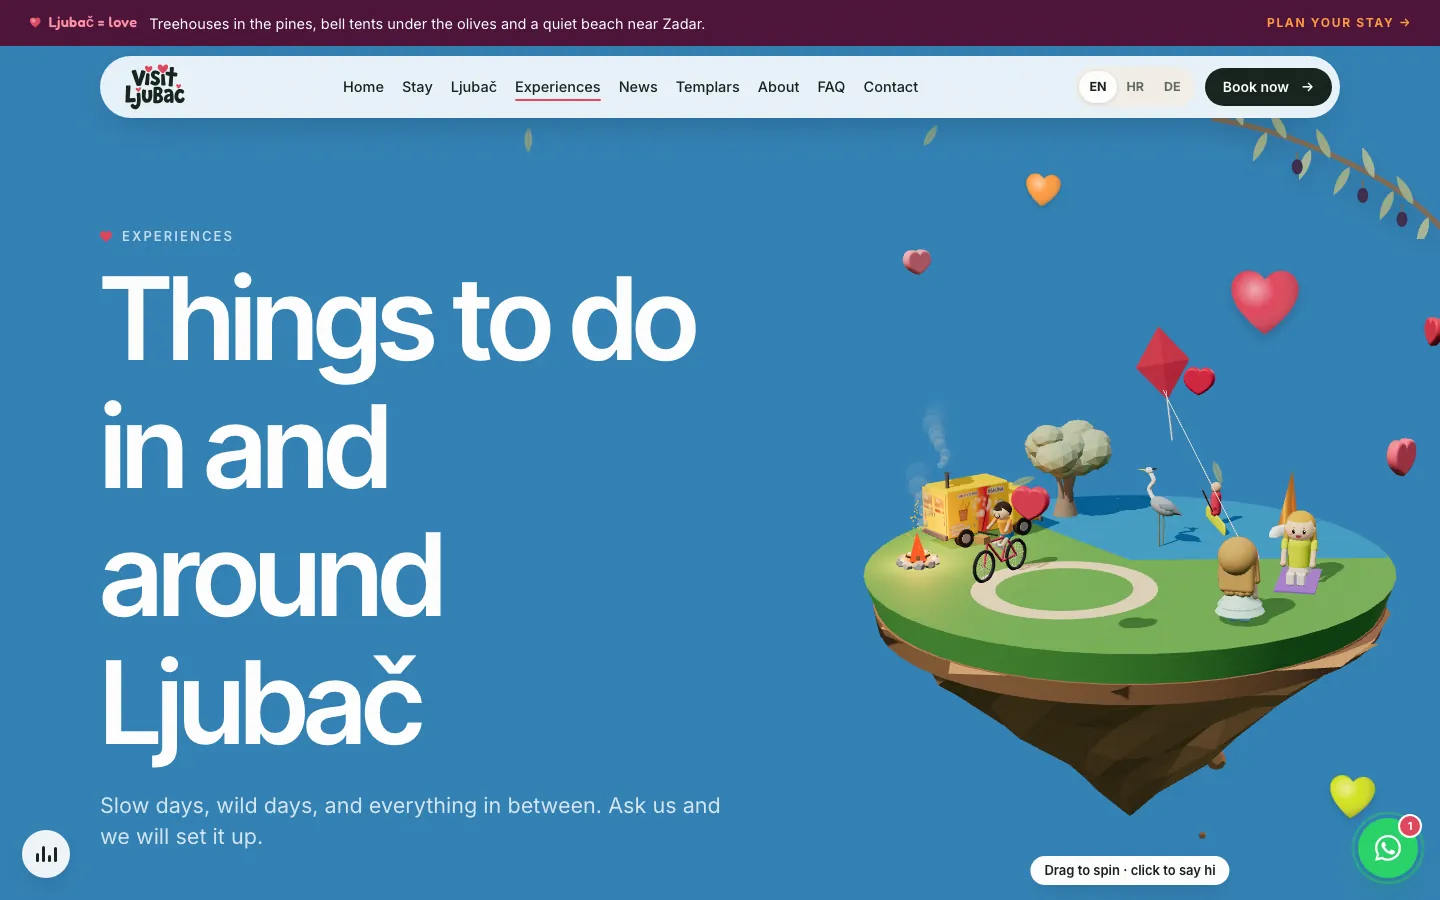The image size is (1440, 900).
Task: Go to the Home page
Action: tap(363, 87)
